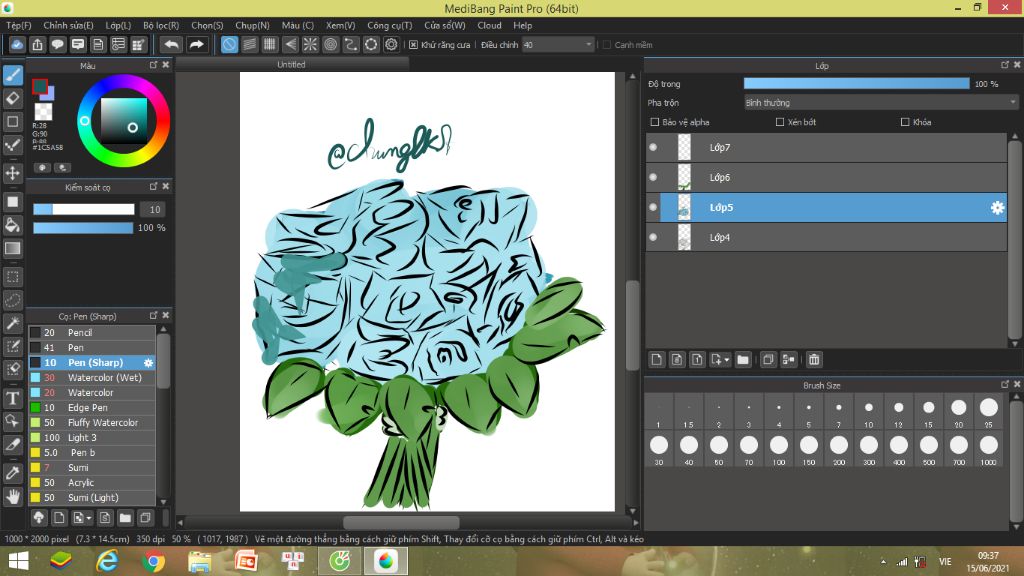The width and height of the screenshot is (1024, 576).
Task: Click the foreground color swatch
Action: coord(39,86)
